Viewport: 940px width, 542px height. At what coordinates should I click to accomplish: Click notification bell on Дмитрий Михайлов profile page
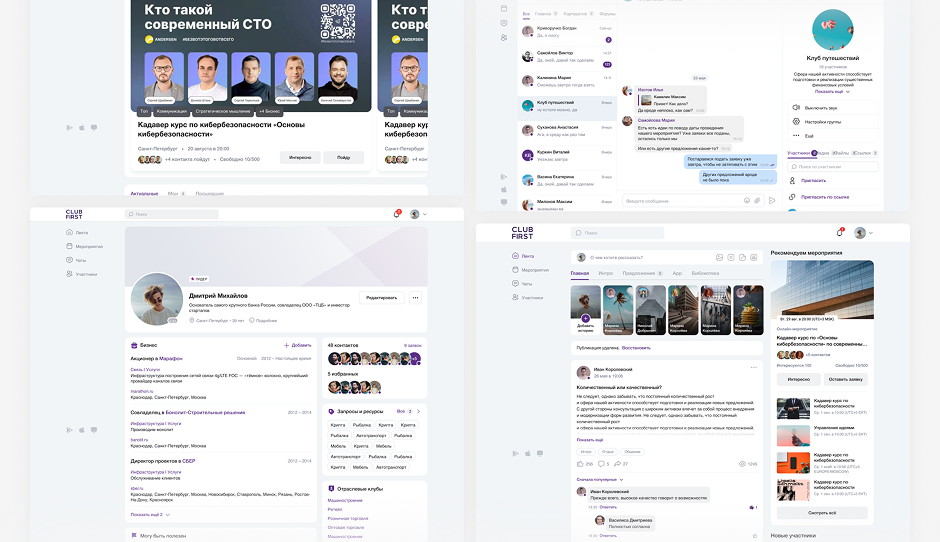pyautogui.click(x=397, y=214)
